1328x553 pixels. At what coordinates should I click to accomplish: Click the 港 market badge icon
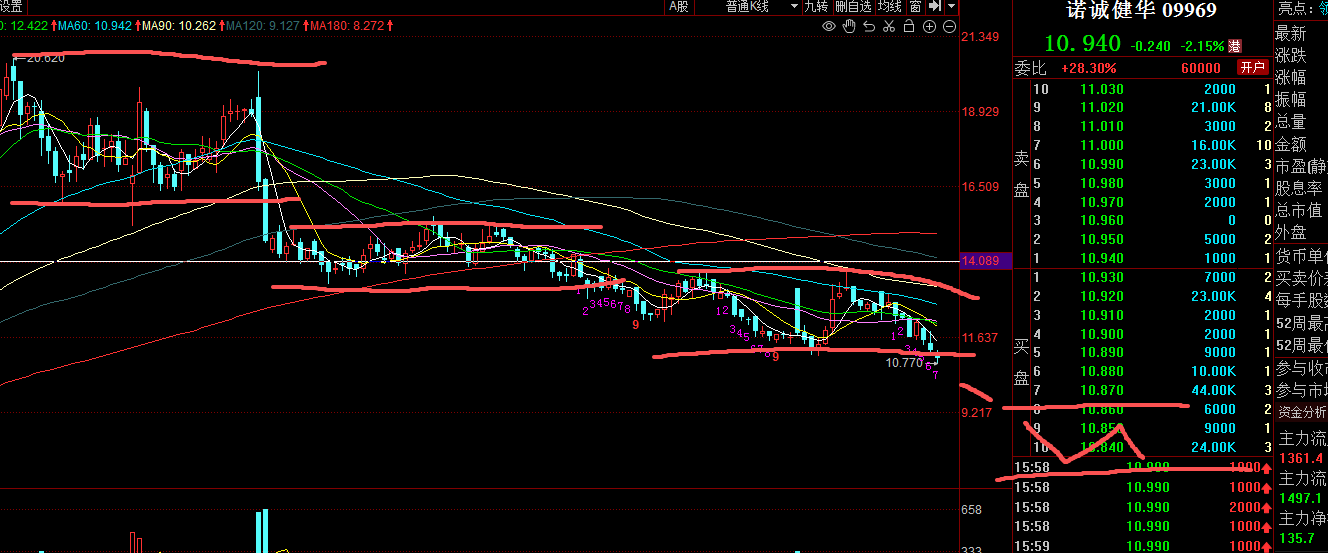pos(1235,45)
